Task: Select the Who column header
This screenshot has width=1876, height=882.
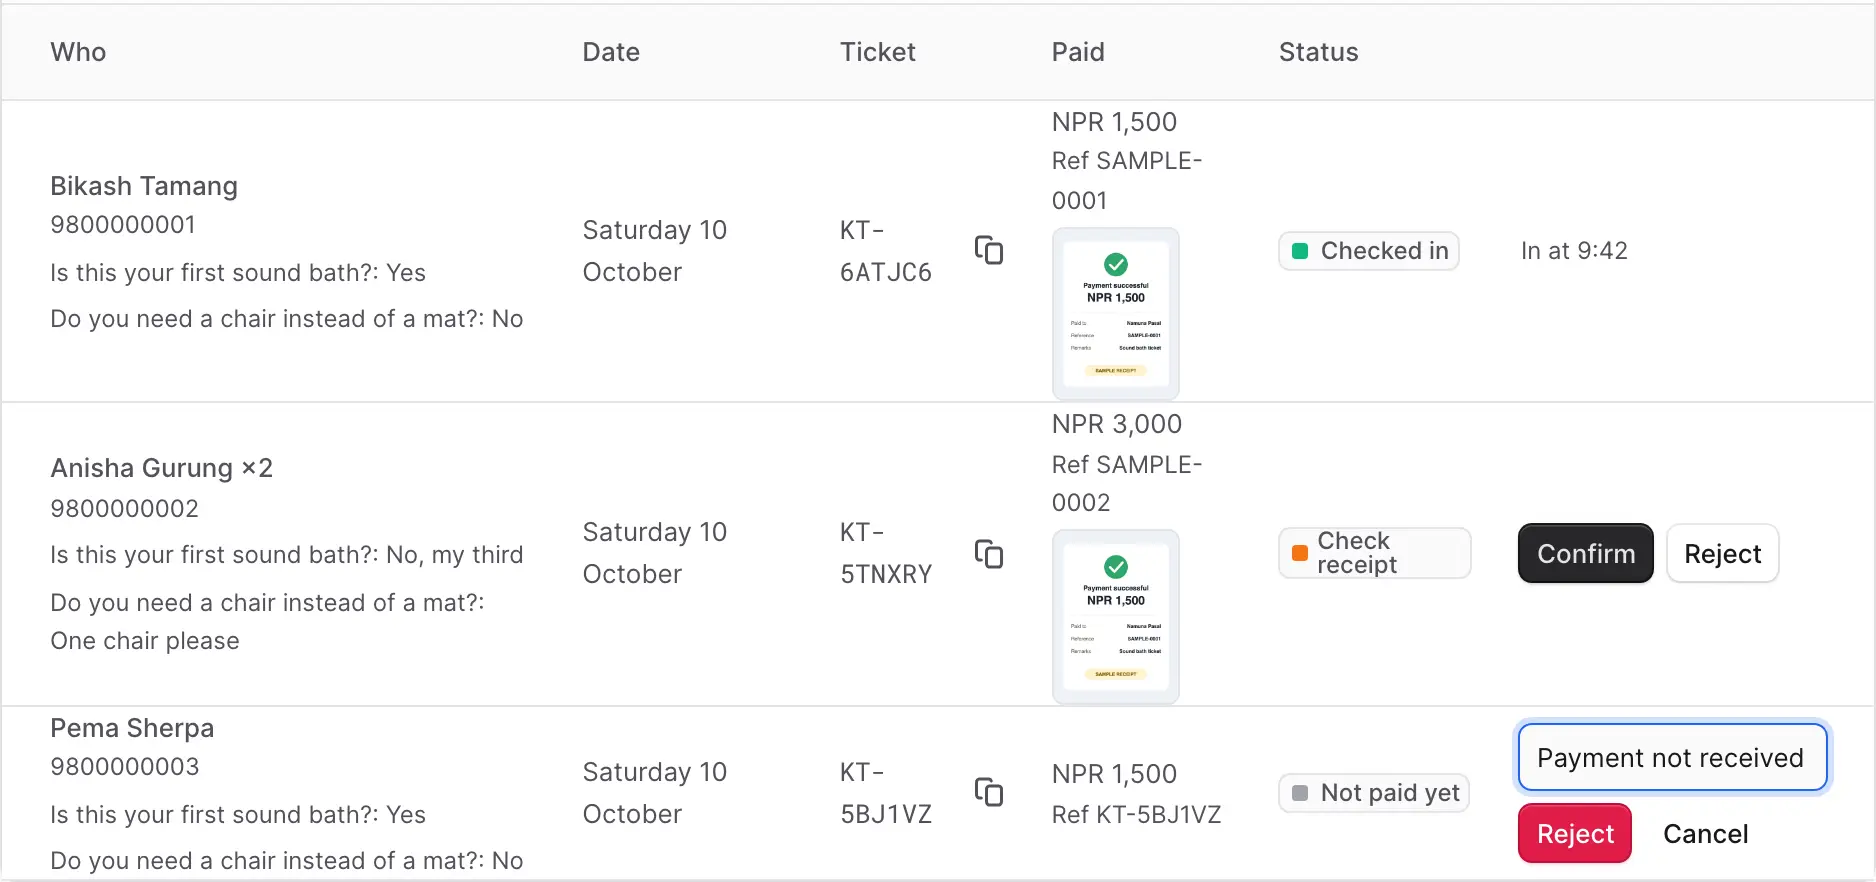Action: pyautogui.click(x=78, y=52)
